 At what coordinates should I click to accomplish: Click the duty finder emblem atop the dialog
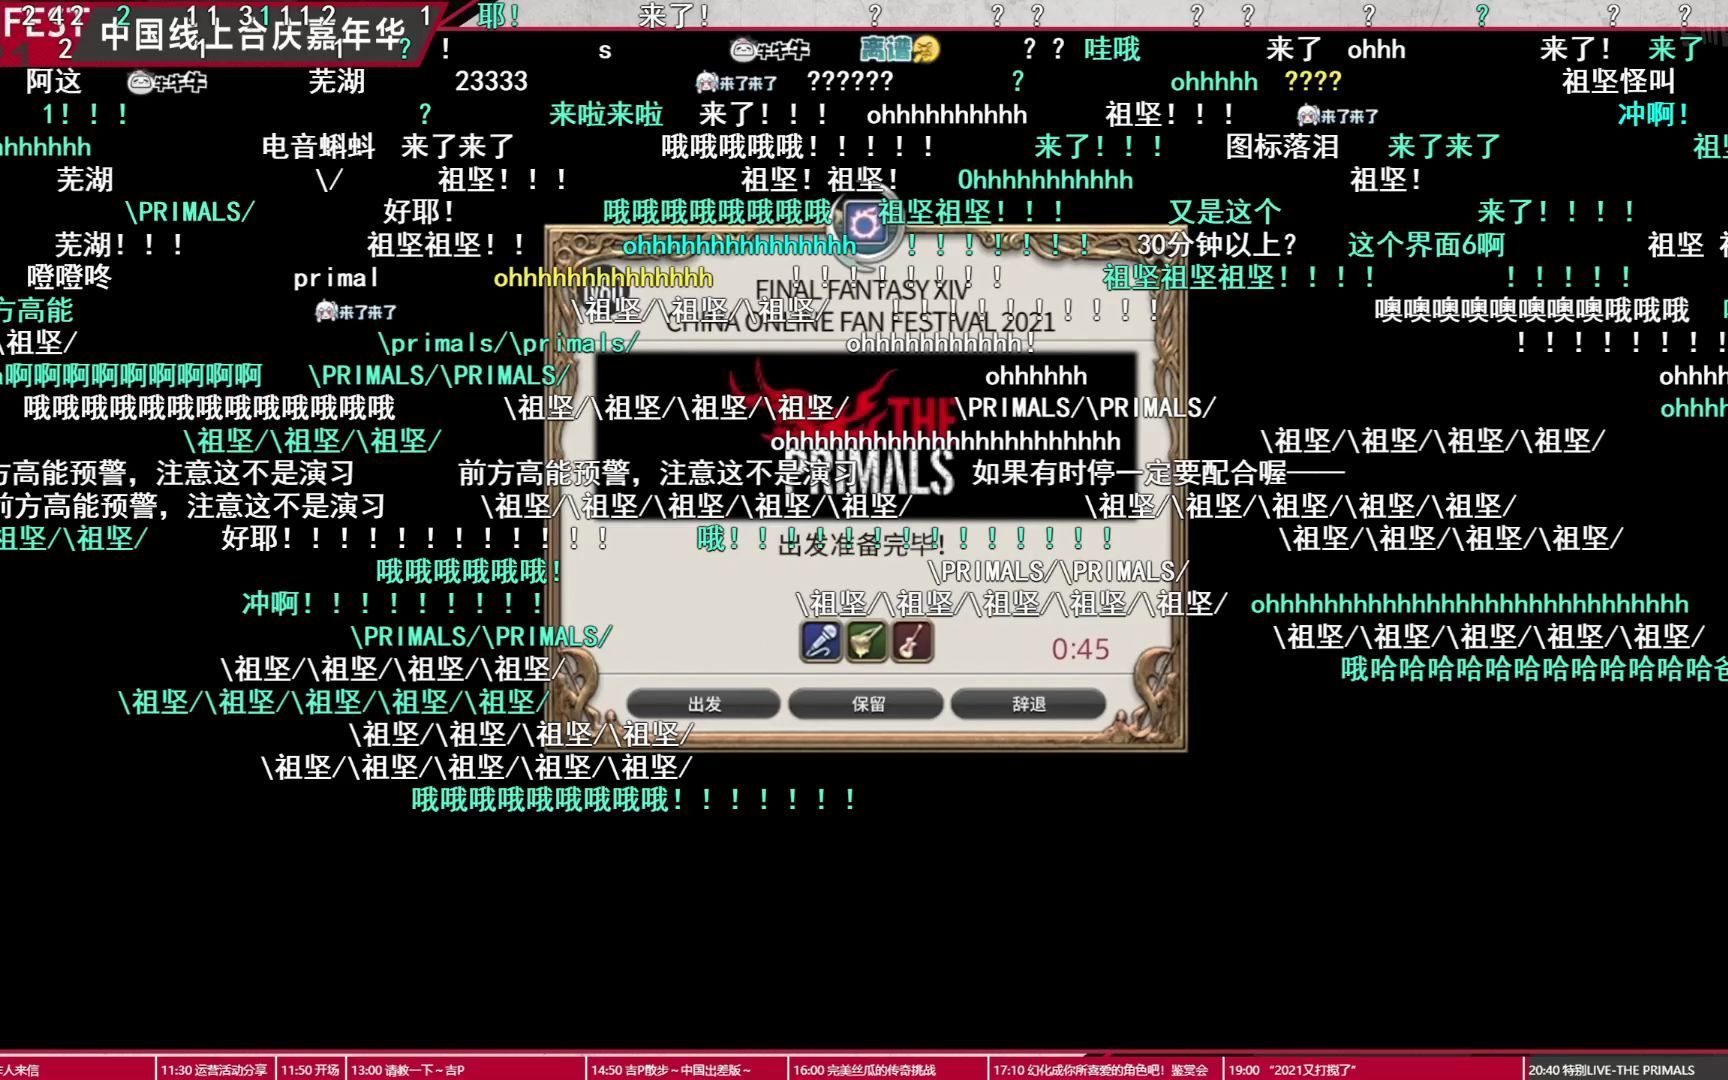[x=865, y=223]
